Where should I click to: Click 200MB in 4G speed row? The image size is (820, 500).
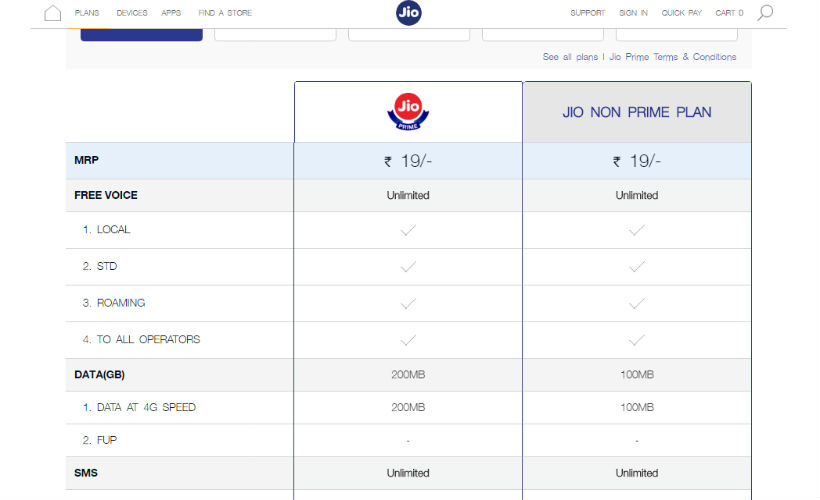[408, 407]
